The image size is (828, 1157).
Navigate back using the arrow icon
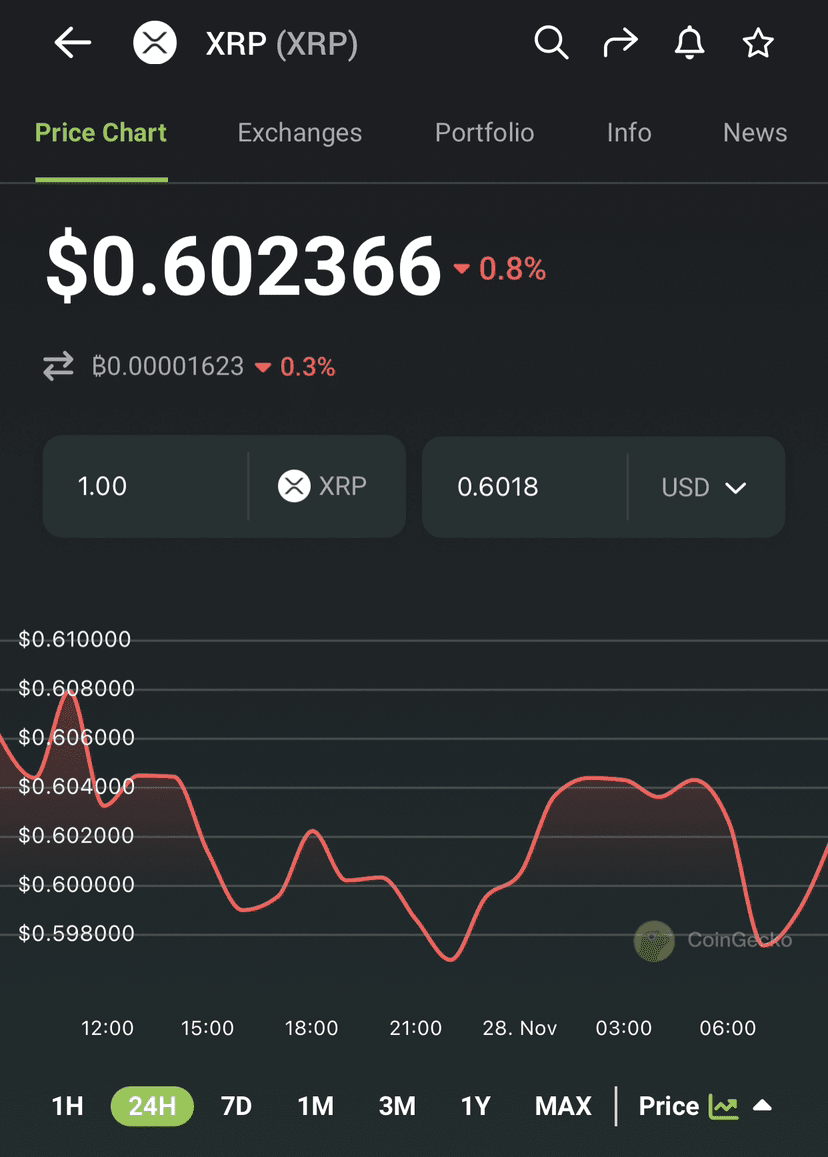click(71, 42)
